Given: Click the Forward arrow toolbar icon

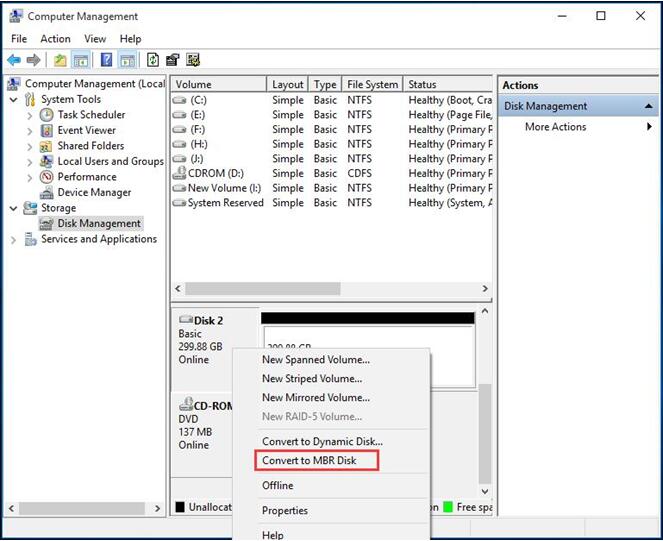Looking at the screenshot, I should pos(33,60).
